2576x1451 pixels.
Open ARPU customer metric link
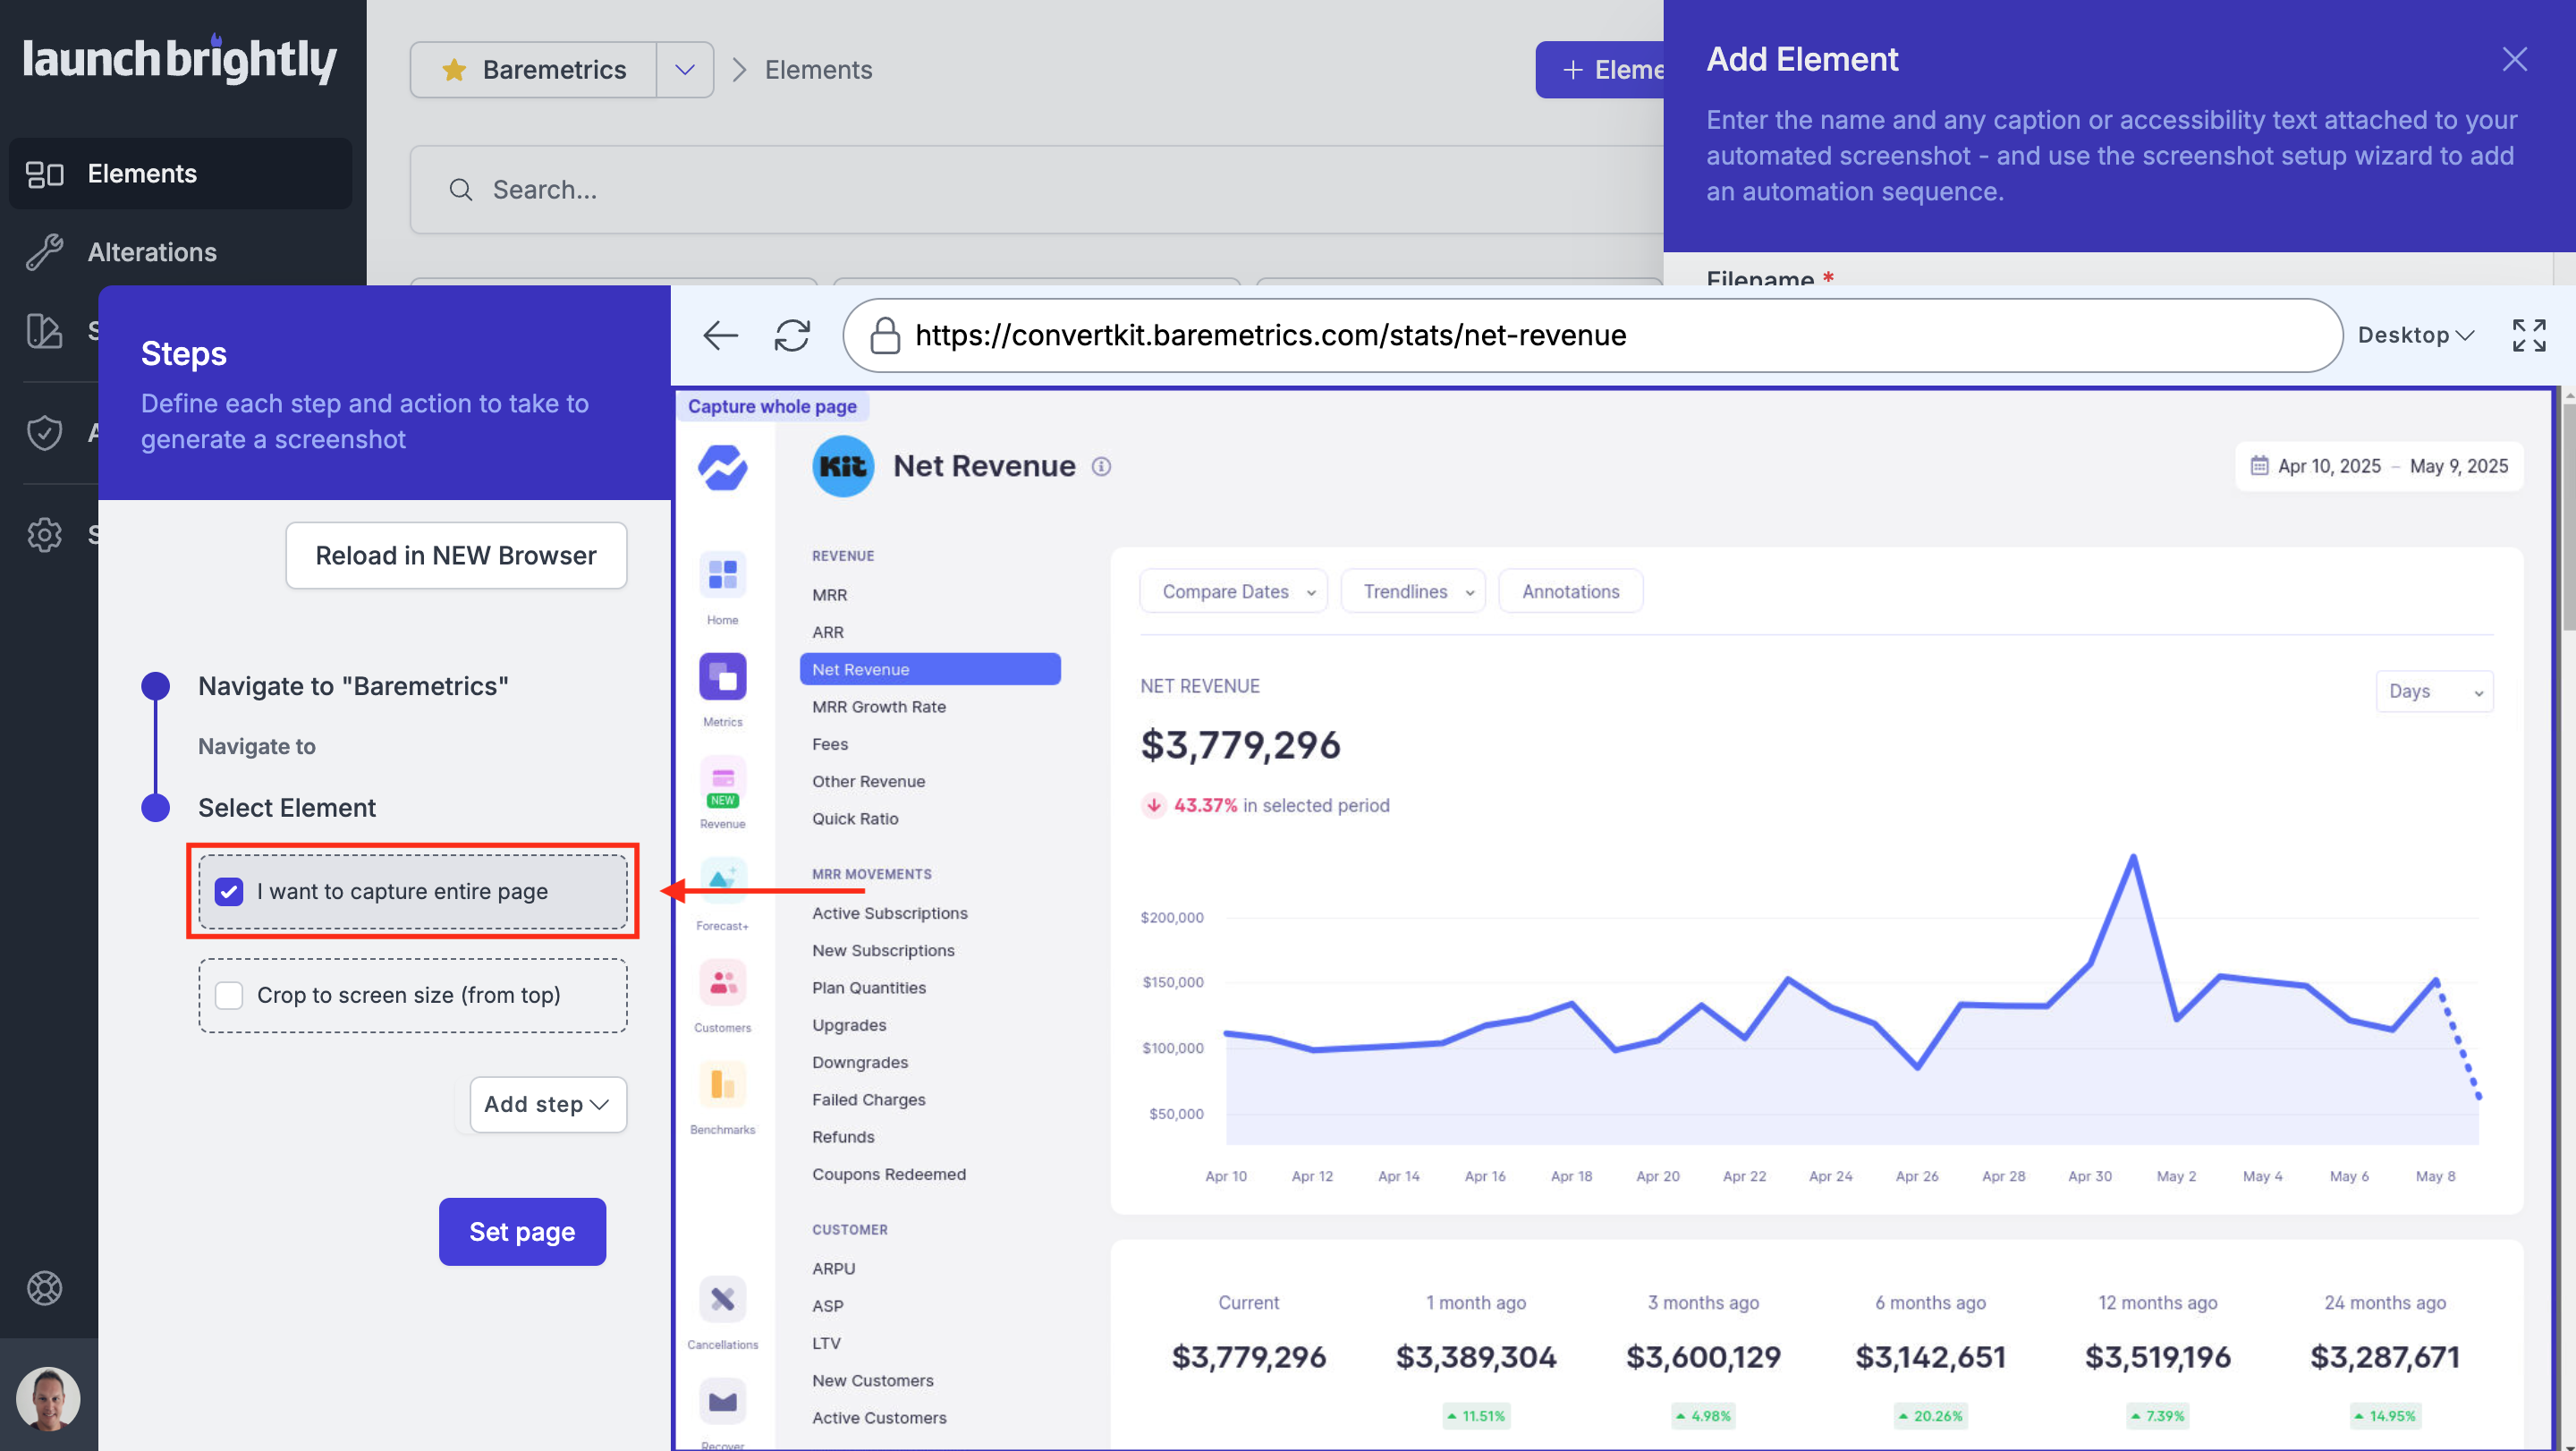[x=833, y=1268]
